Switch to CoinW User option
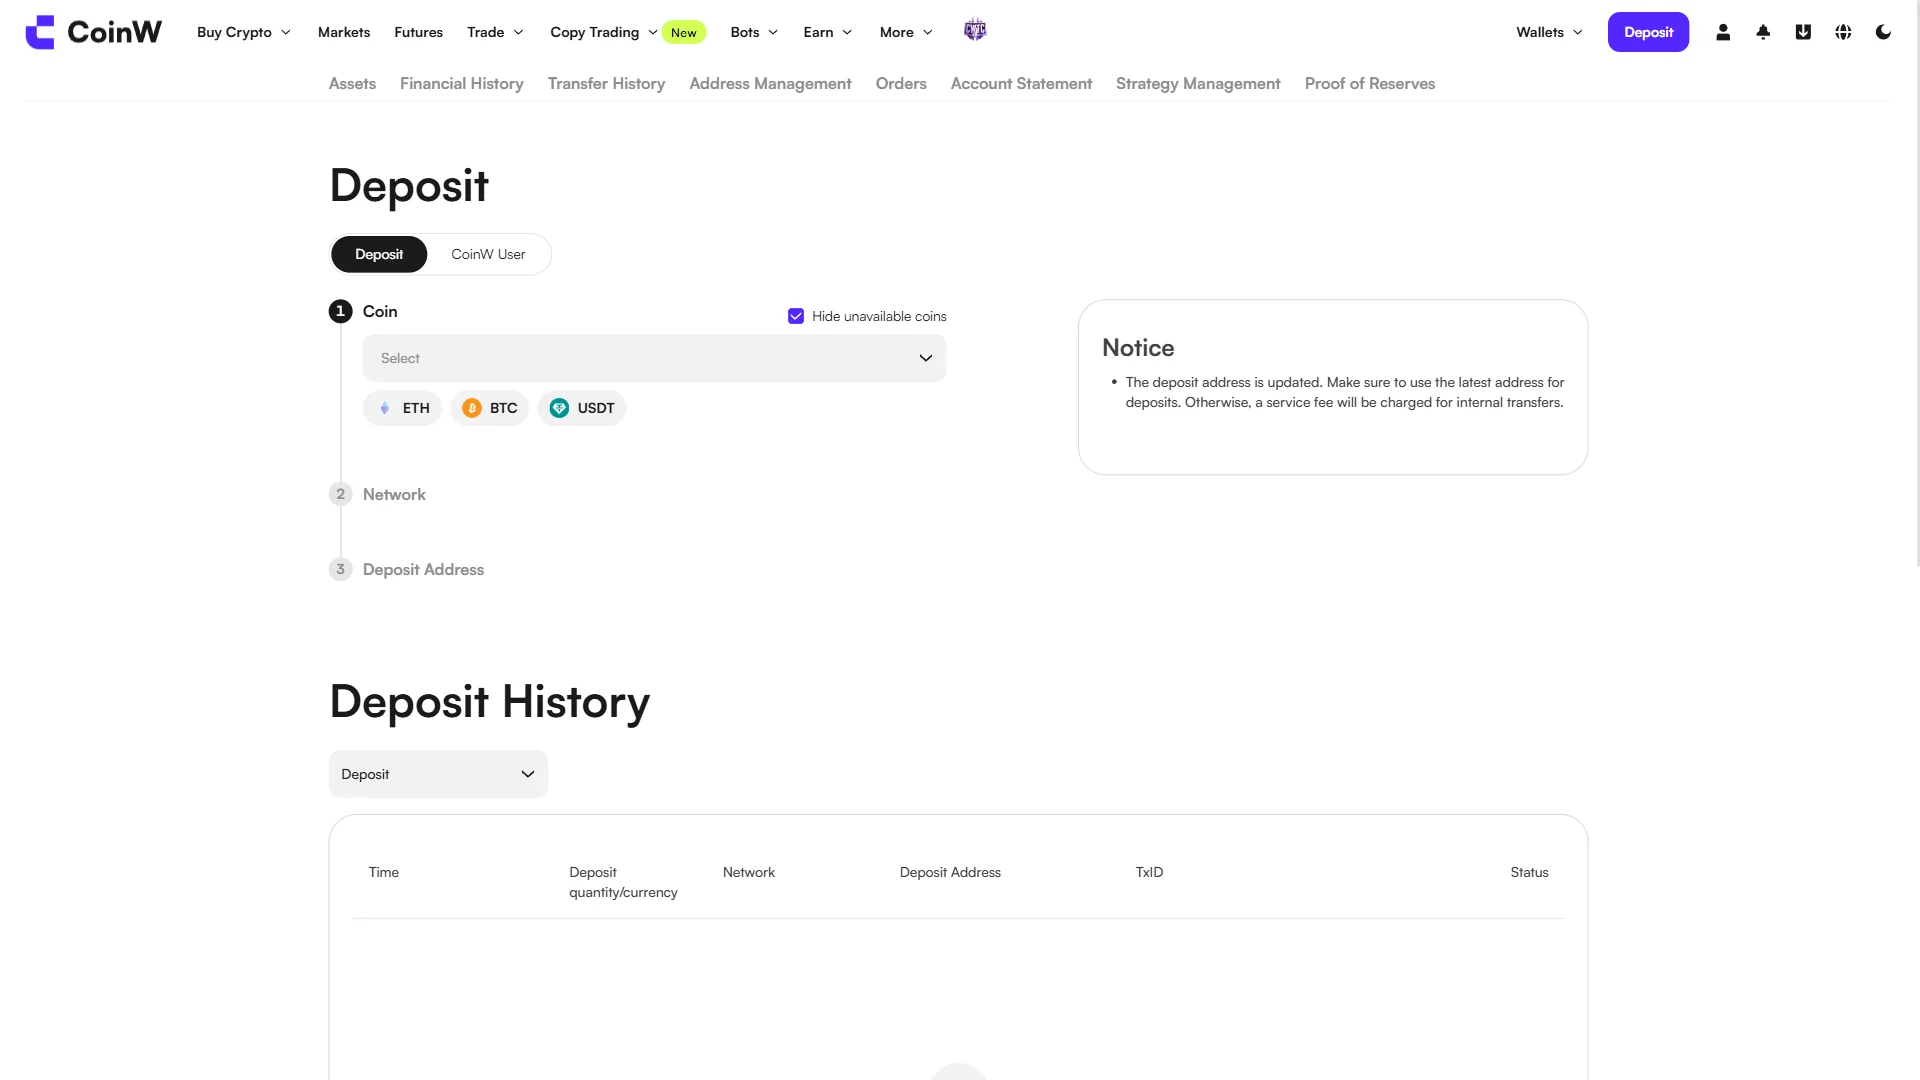This screenshot has width=1920, height=1080. [x=488, y=254]
